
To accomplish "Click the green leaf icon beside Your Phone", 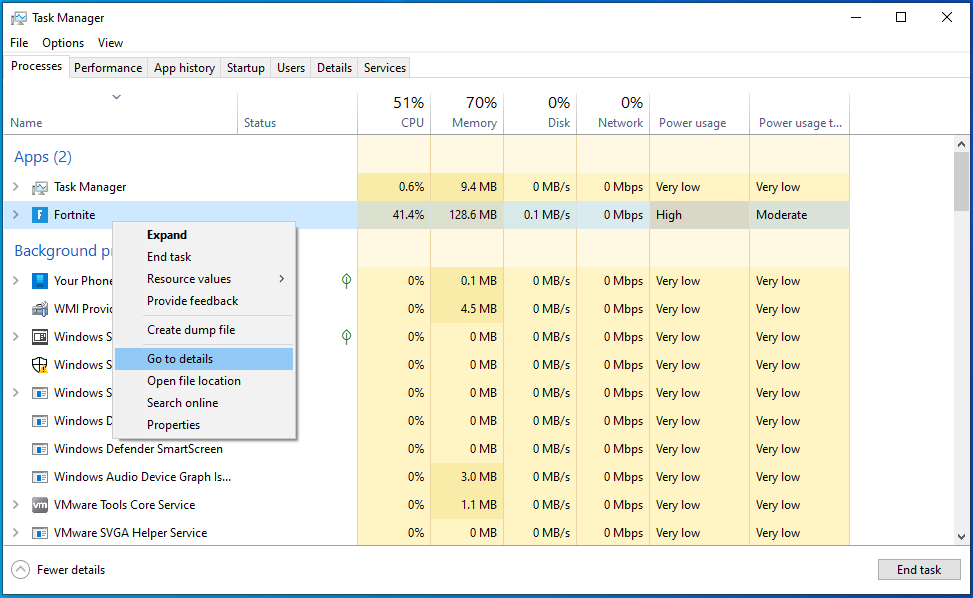I will [346, 281].
